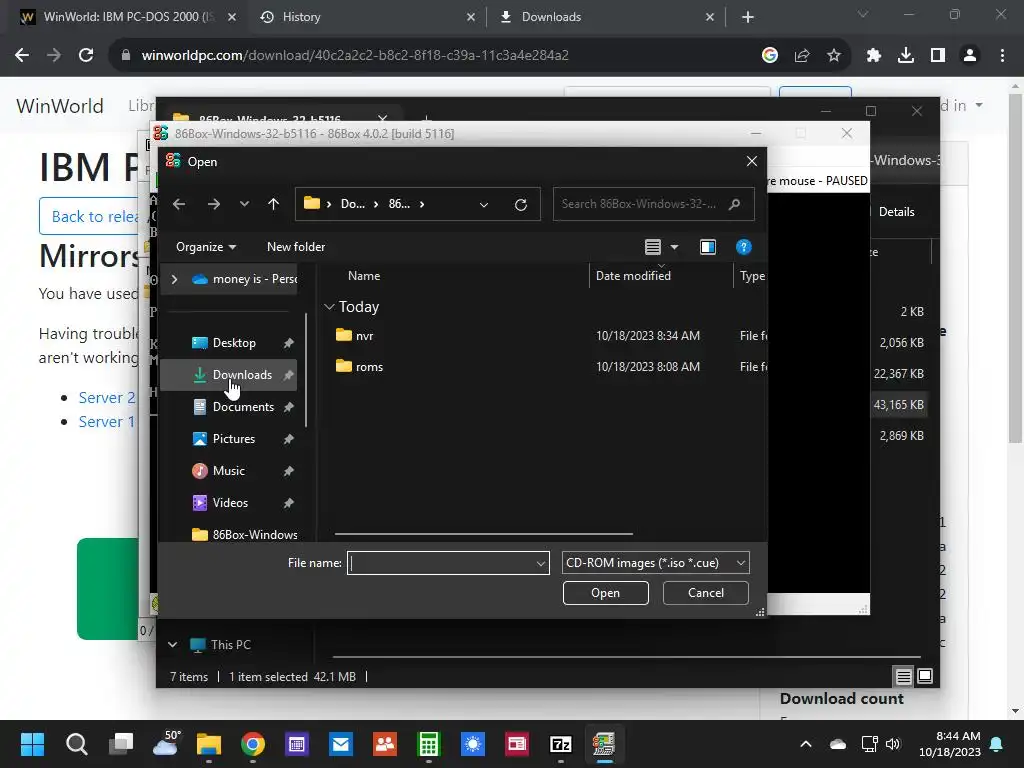
Task: Show hidden system tray icons
Action: pyautogui.click(x=806, y=744)
